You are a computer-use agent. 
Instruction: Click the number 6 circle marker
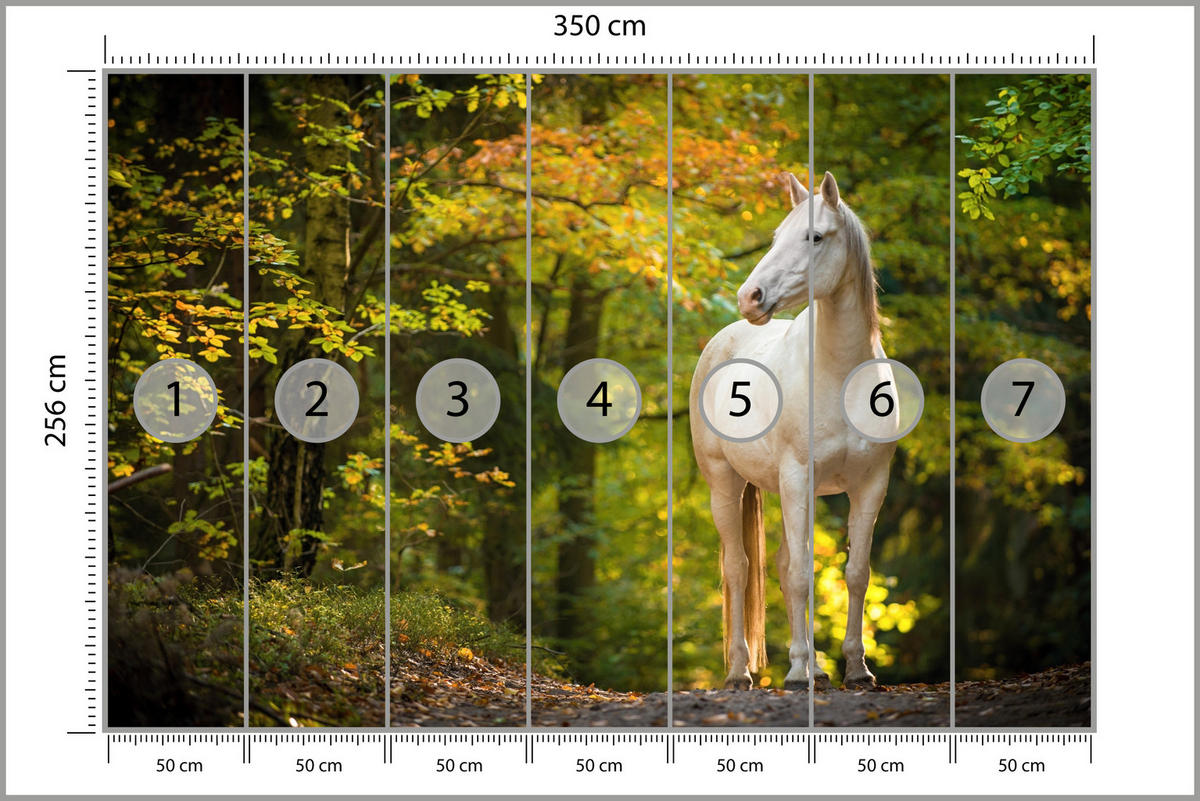[881, 400]
